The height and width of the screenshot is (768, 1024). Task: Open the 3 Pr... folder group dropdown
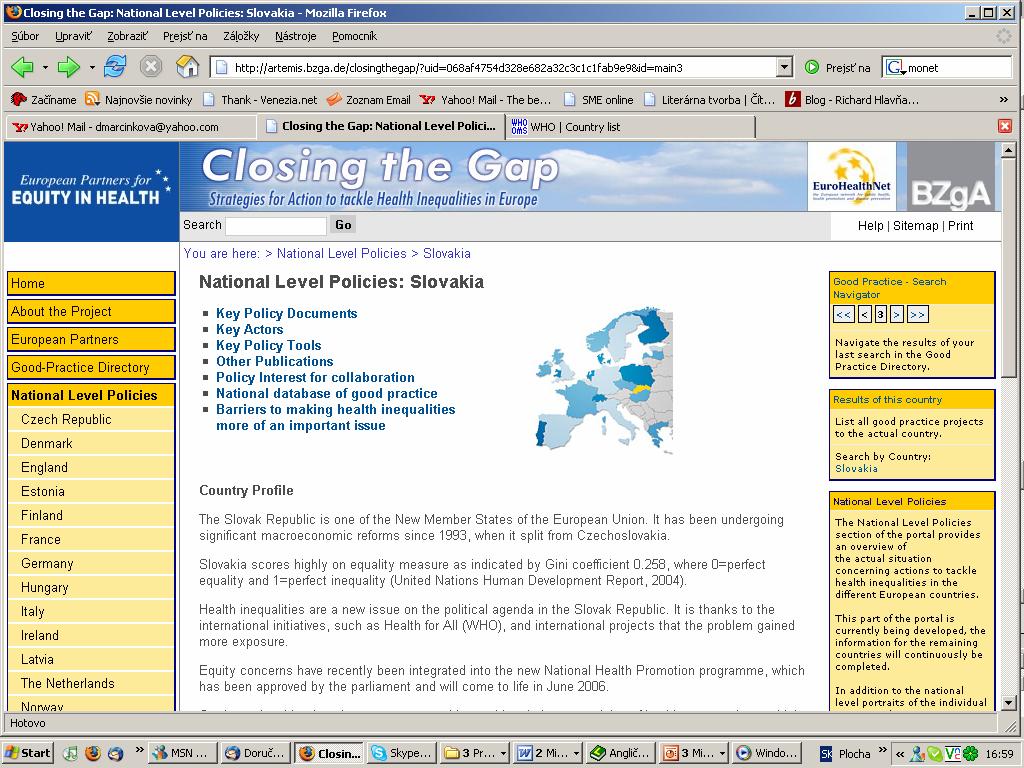click(503, 754)
